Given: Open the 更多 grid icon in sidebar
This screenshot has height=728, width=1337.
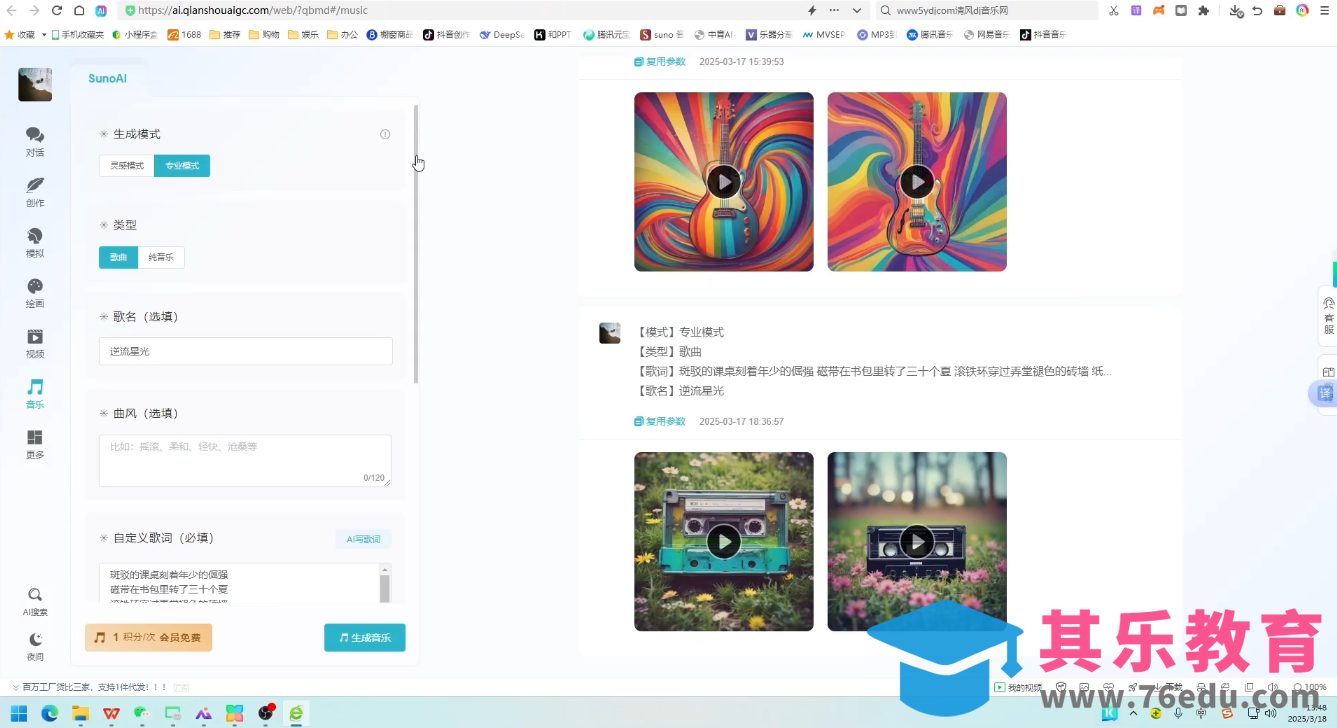Looking at the screenshot, I should coord(35,443).
